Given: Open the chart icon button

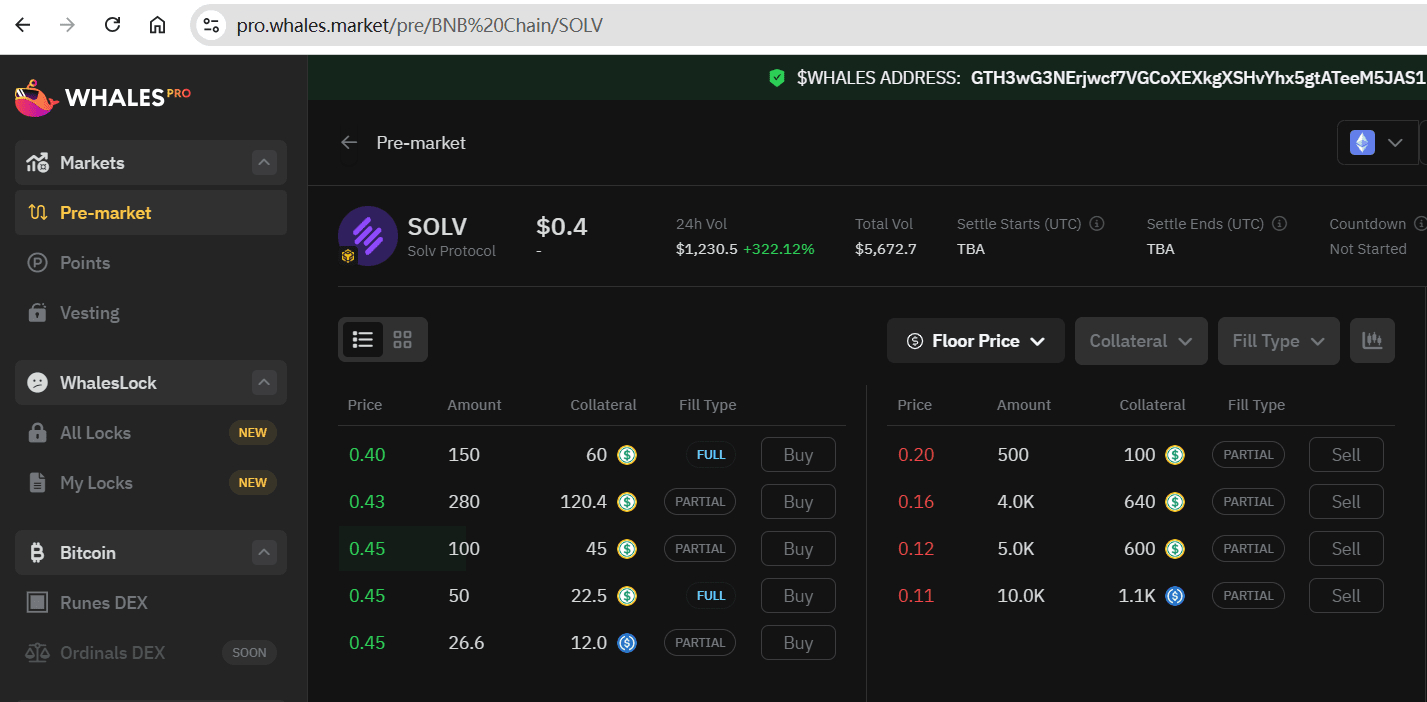Looking at the screenshot, I should coord(1372,341).
